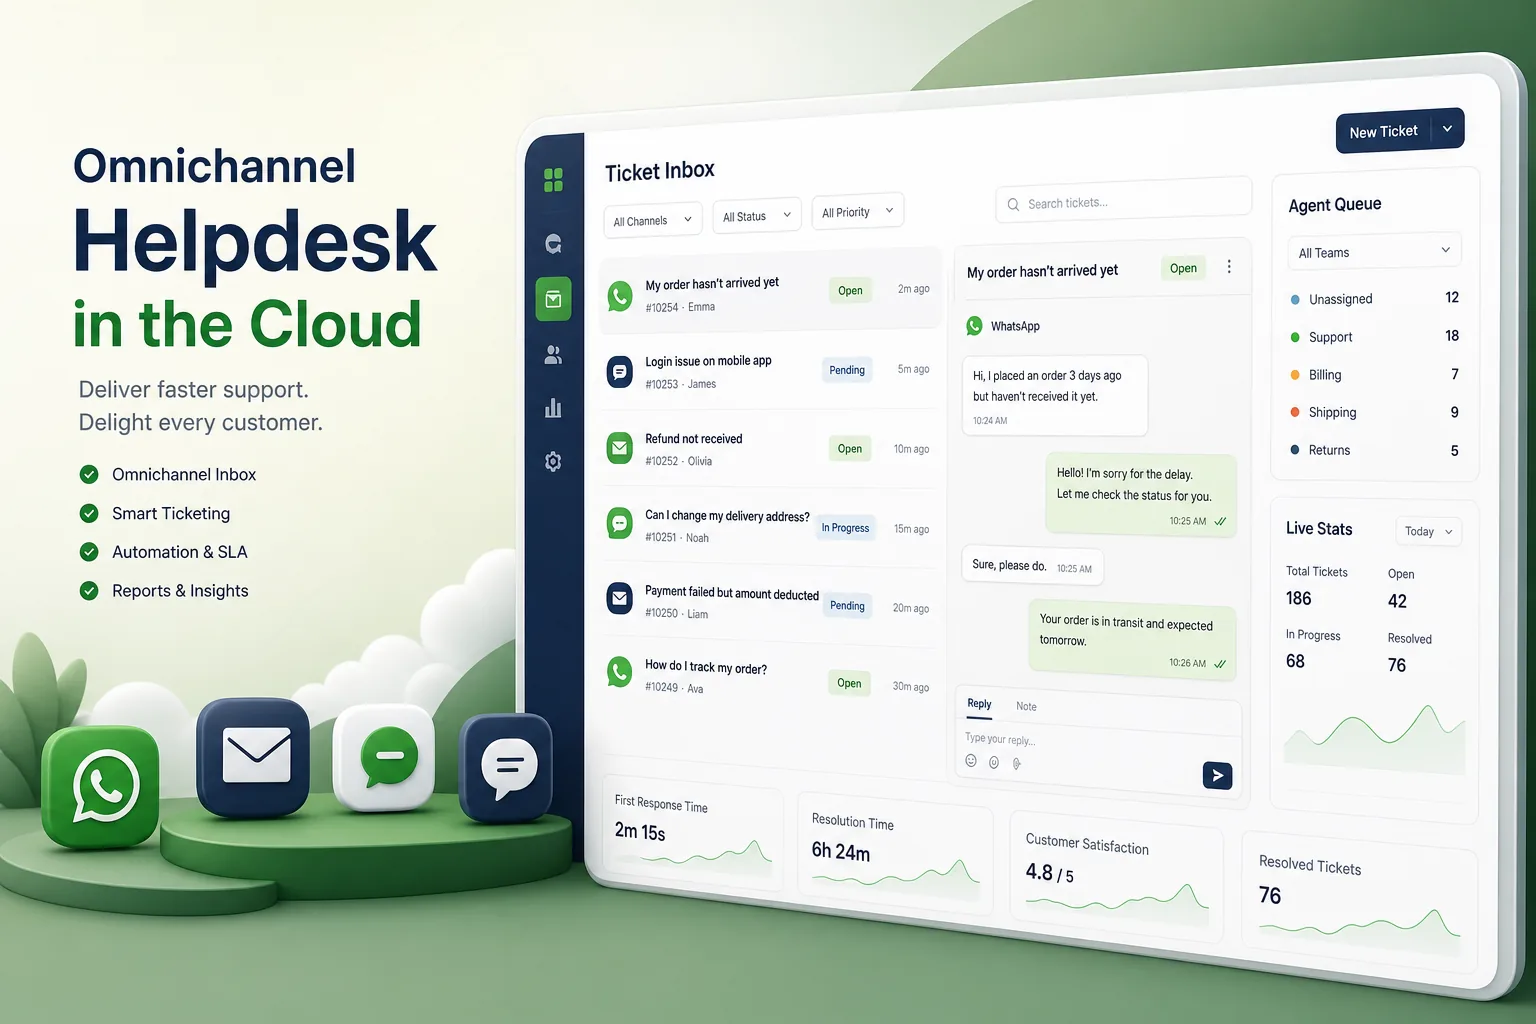Click Pending badge on Login issue ticket
The image size is (1536, 1024).
(847, 370)
